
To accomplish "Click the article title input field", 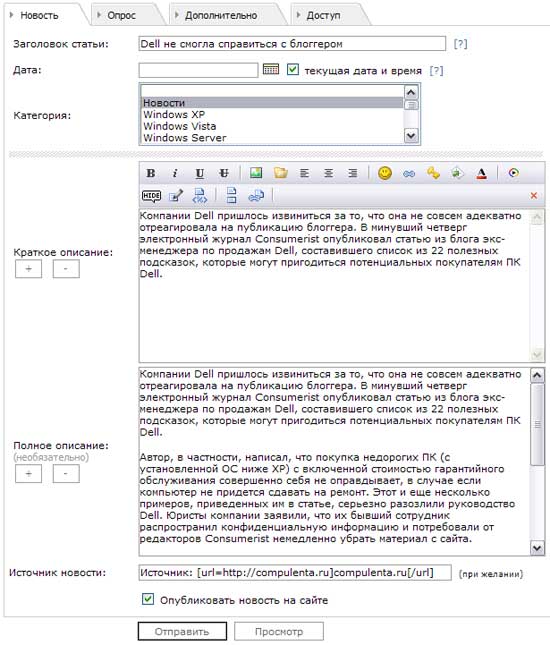I will (x=292, y=44).
